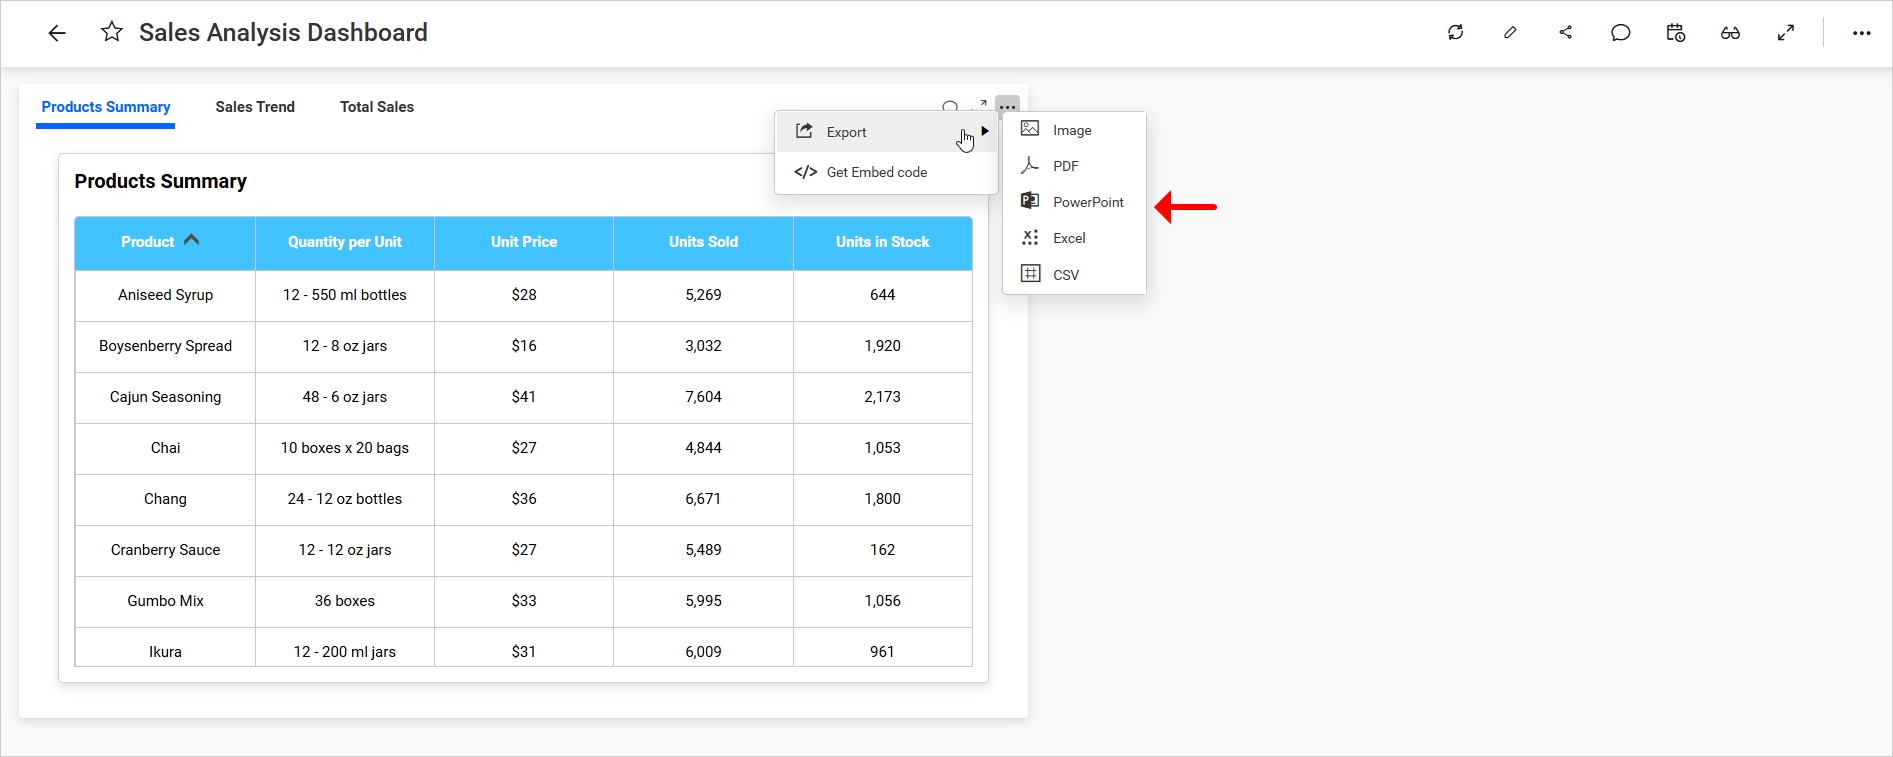Click the PDF file icon
Image resolution: width=1893 pixels, height=757 pixels.
click(1030, 165)
